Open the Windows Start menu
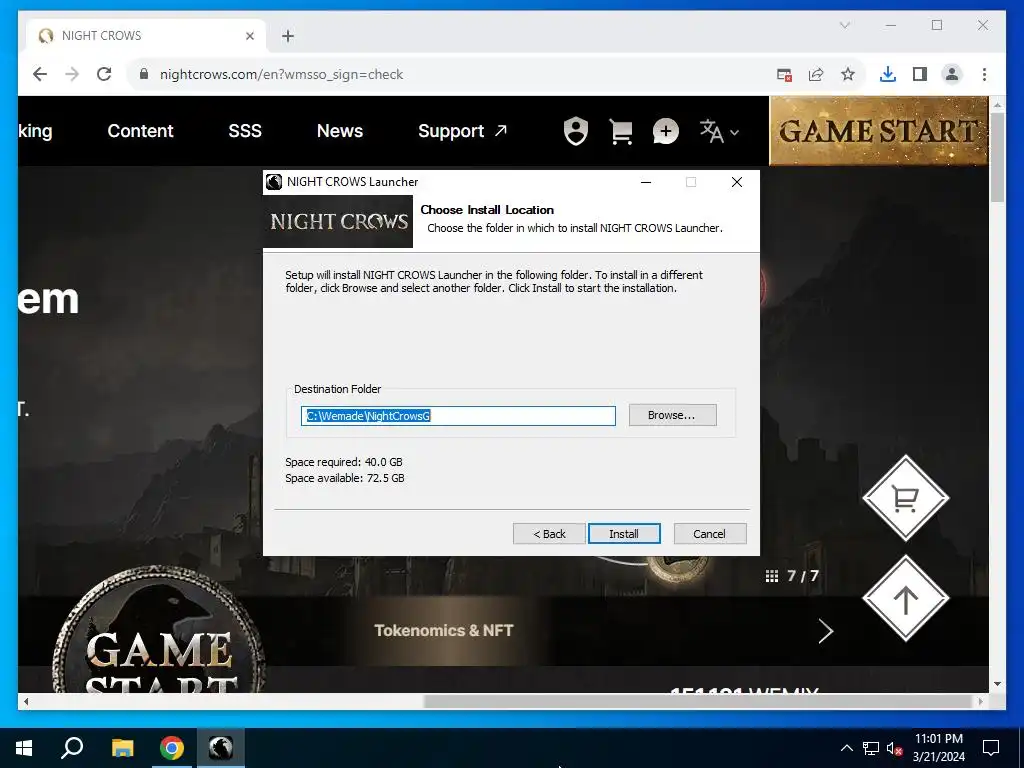This screenshot has width=1024, height=768. pos(24,748)
